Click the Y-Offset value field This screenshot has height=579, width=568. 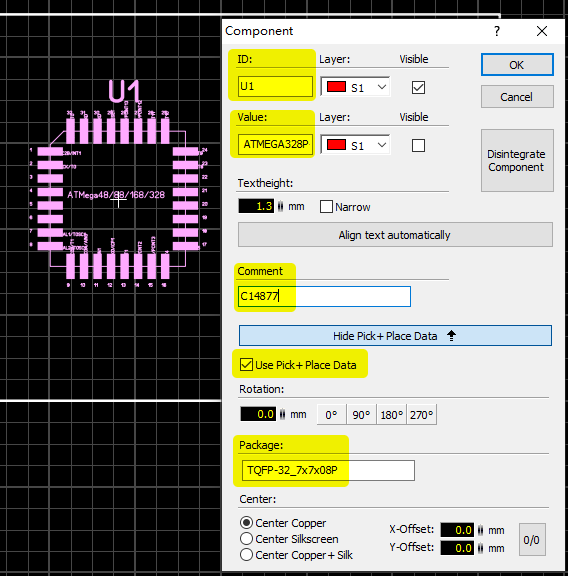(457, 548)
